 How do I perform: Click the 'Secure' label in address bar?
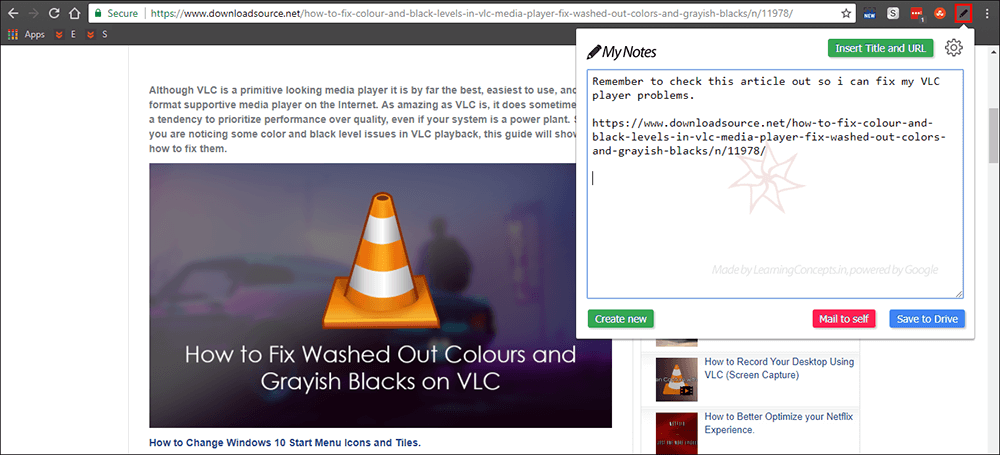tap(122, 13)
